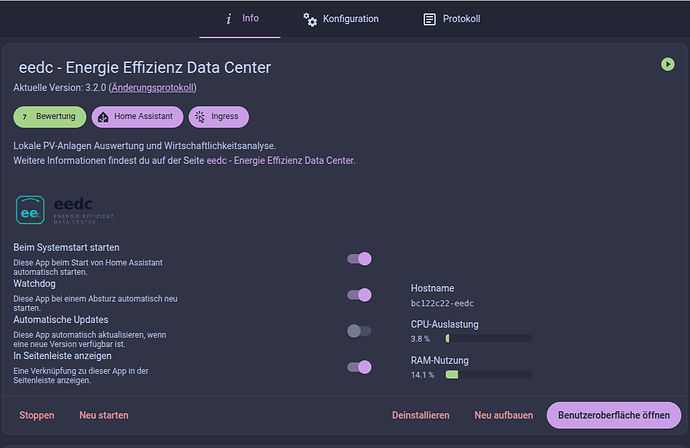Toggle In Seitenleiste anzeigen switch

click(359, 367)
